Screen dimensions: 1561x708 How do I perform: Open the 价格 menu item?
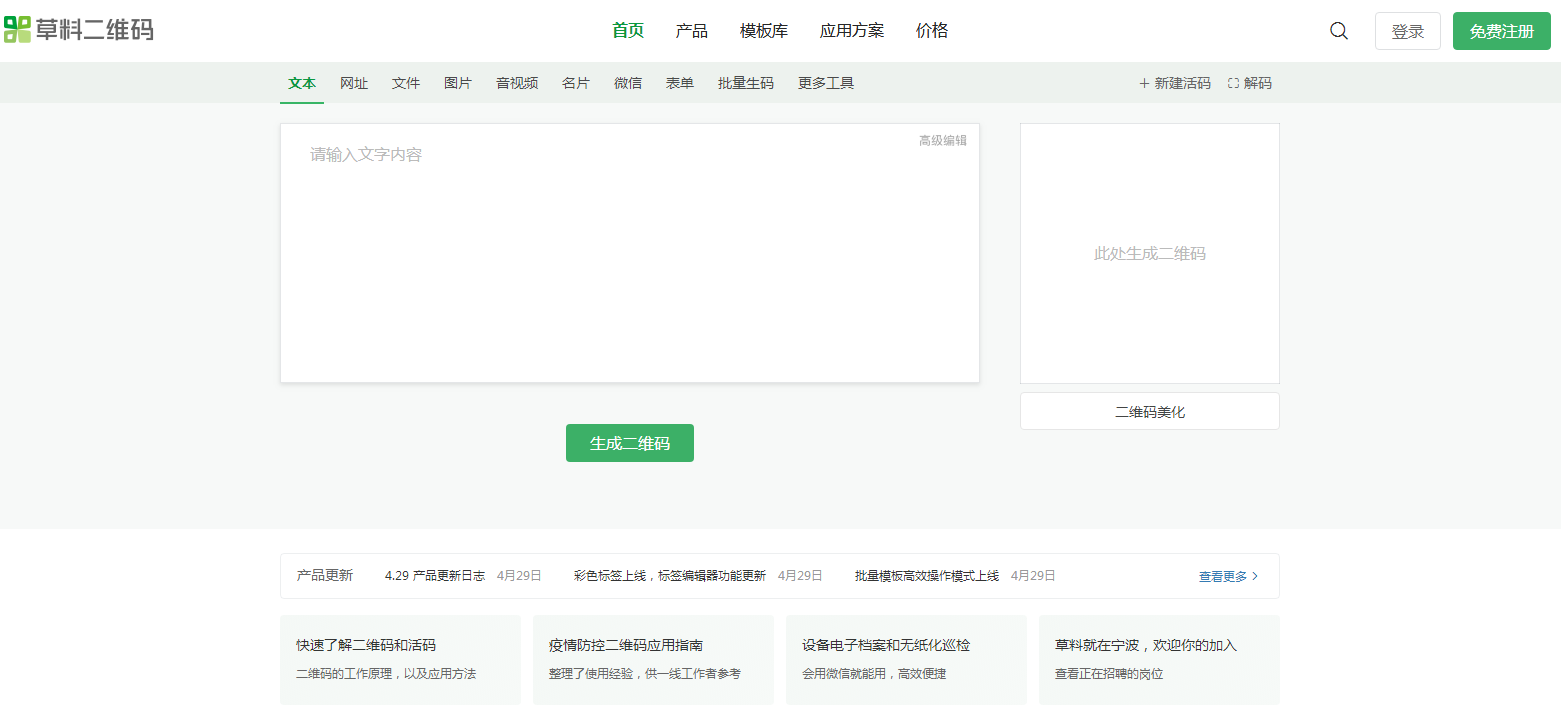click(931, 30)
